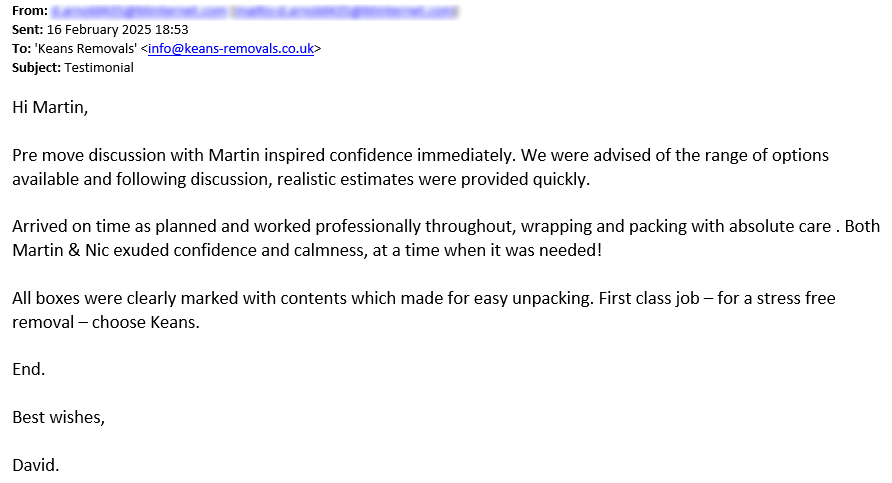Click the 'Best wishes,' closing line
Viewport: 892px width, 483px height.
click(58, 417)
